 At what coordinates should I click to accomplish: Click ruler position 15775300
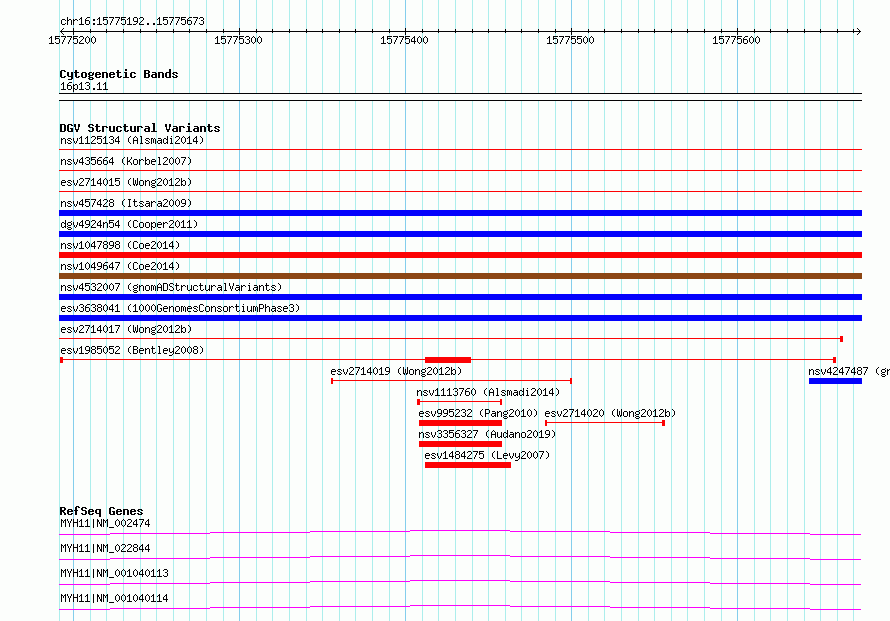[238, 40]
